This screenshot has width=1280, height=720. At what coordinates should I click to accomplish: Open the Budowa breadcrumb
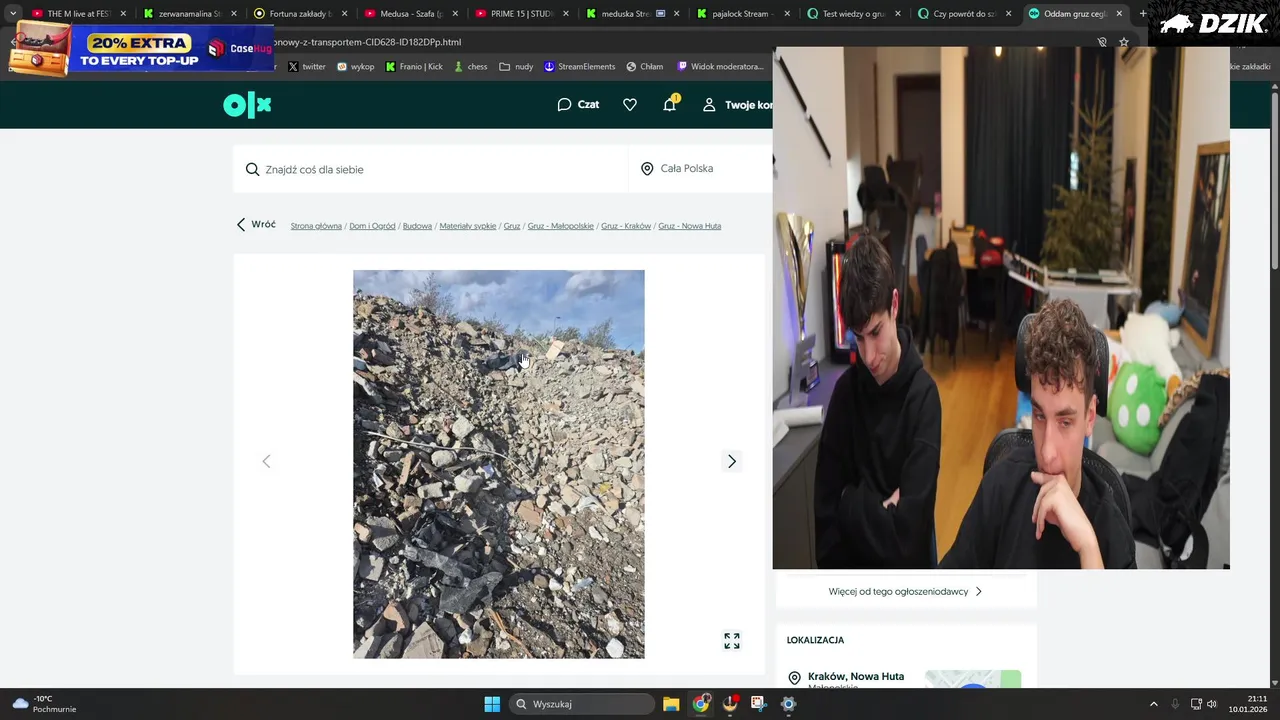pos(417,226)
